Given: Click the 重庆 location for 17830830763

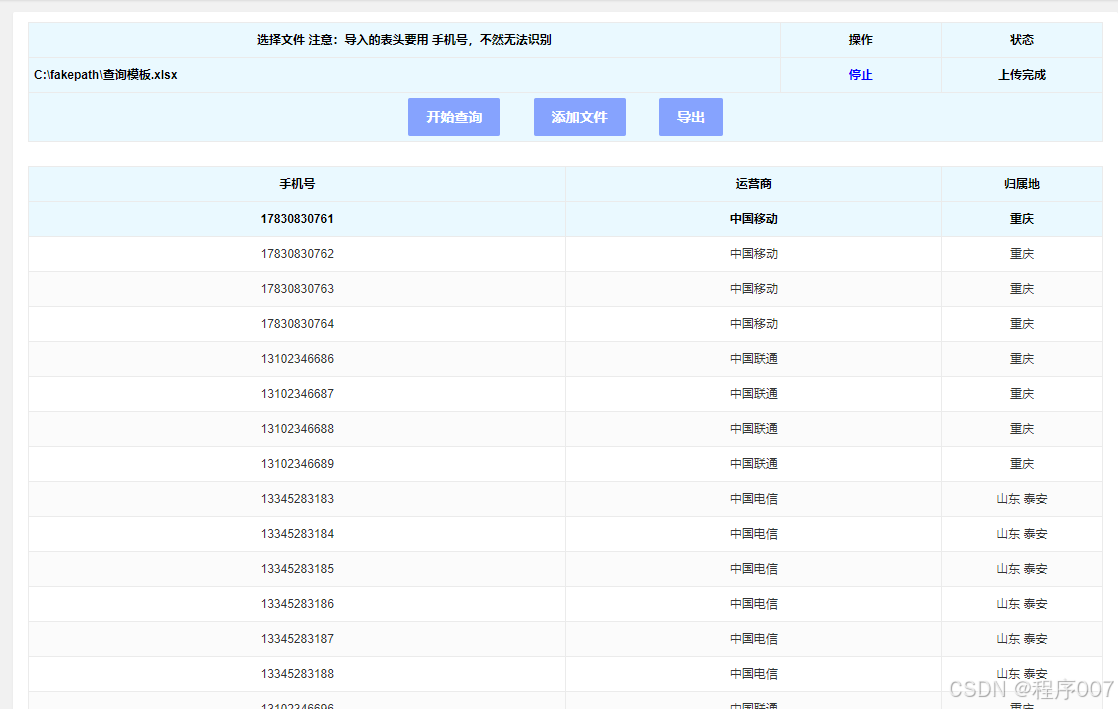Looking at the screenshot, I should click(x=1021, y=288).
